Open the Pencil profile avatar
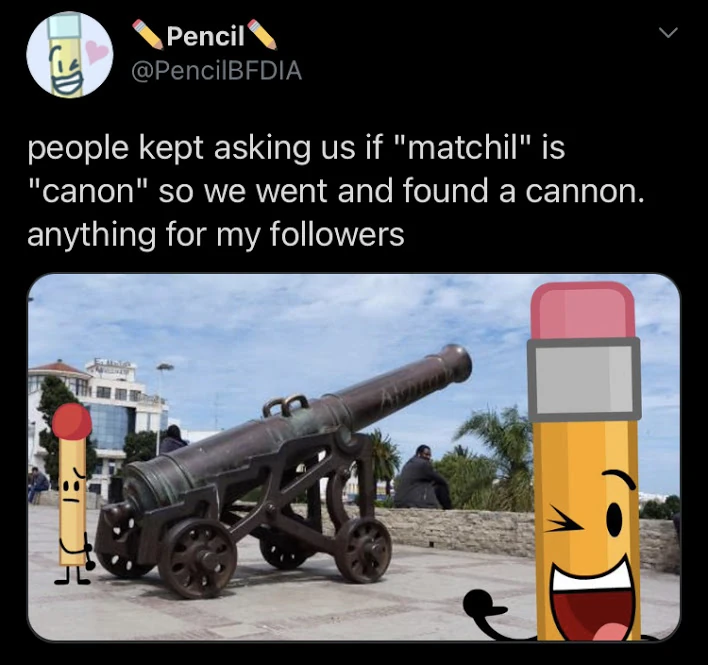The height and width of the screenshot is (665, 708). (x=70, y=55)
